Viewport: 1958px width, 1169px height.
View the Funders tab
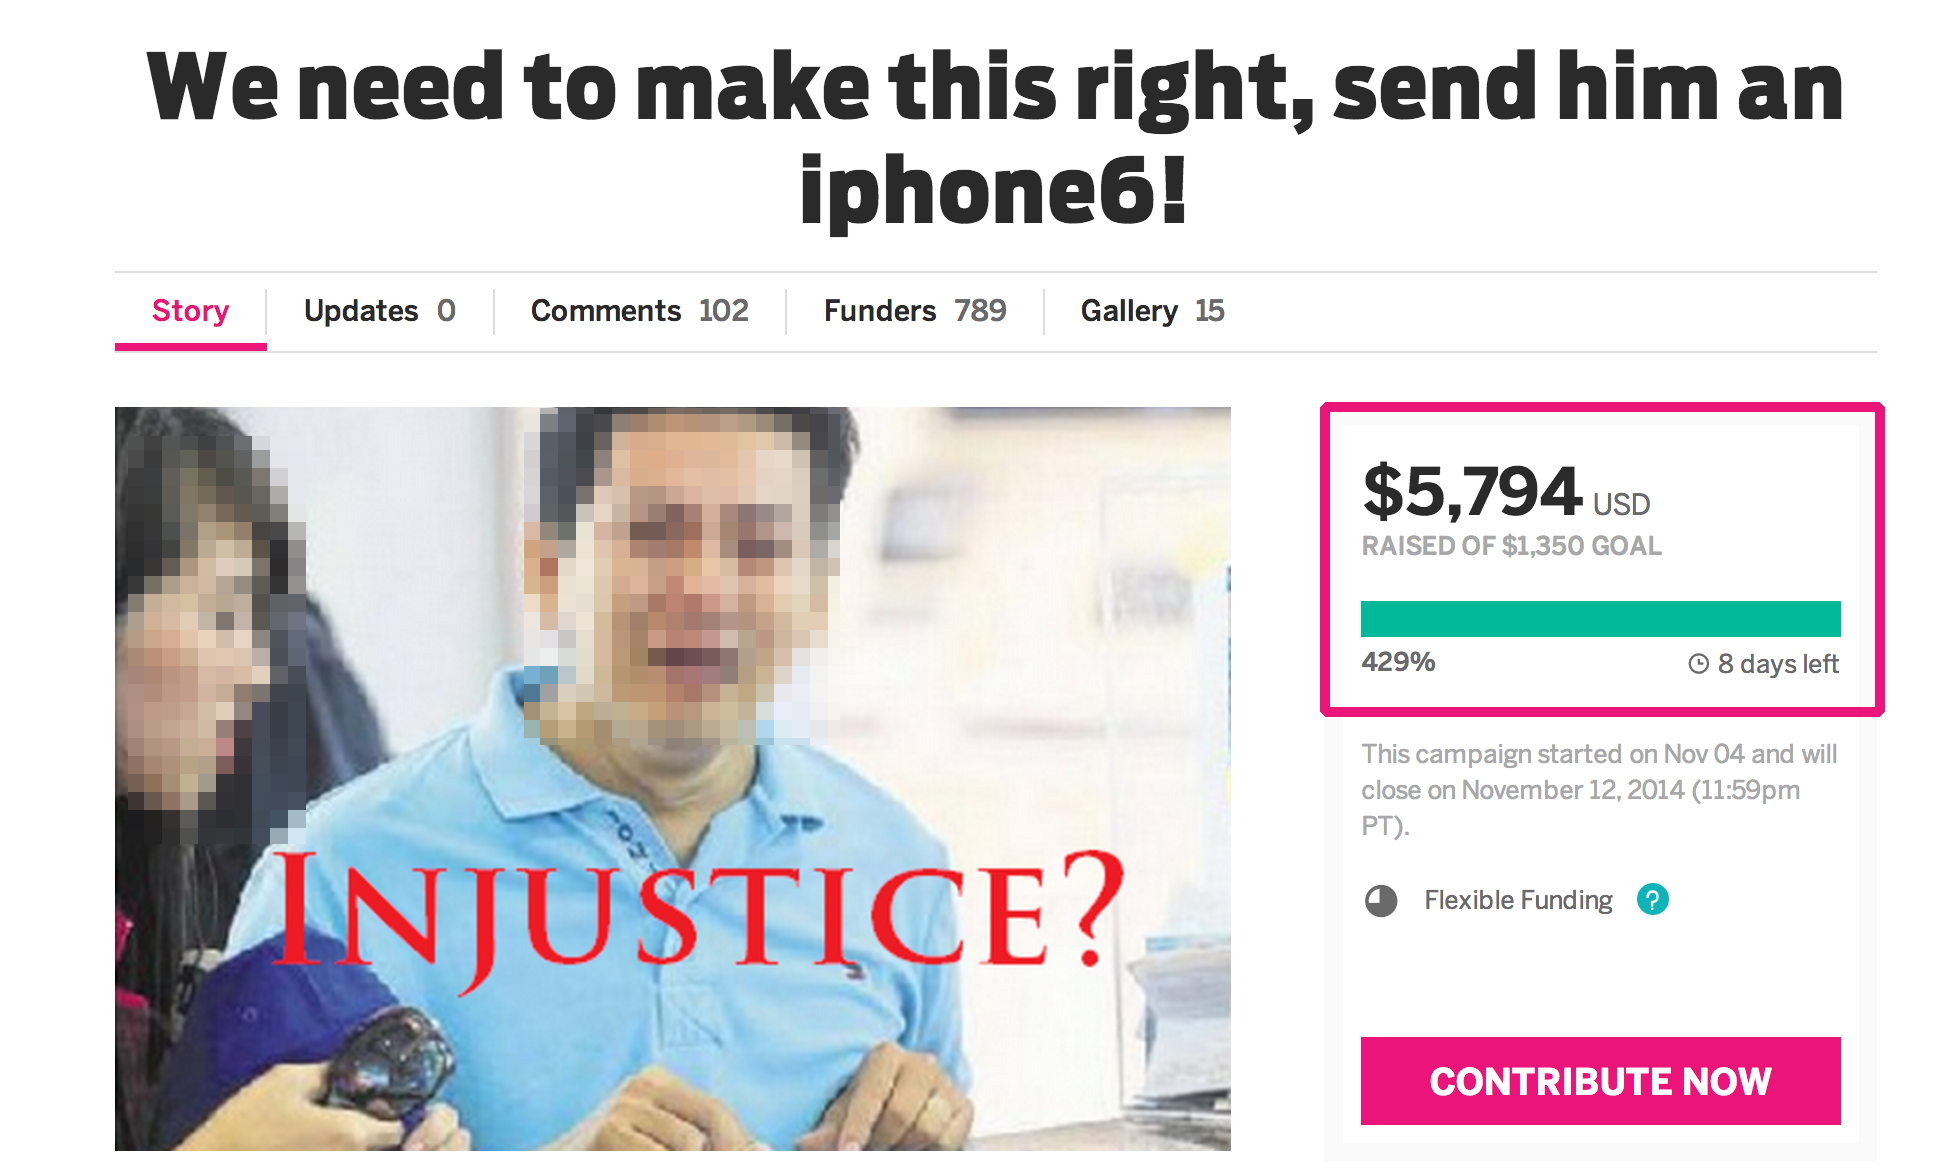tap(915, 311)
